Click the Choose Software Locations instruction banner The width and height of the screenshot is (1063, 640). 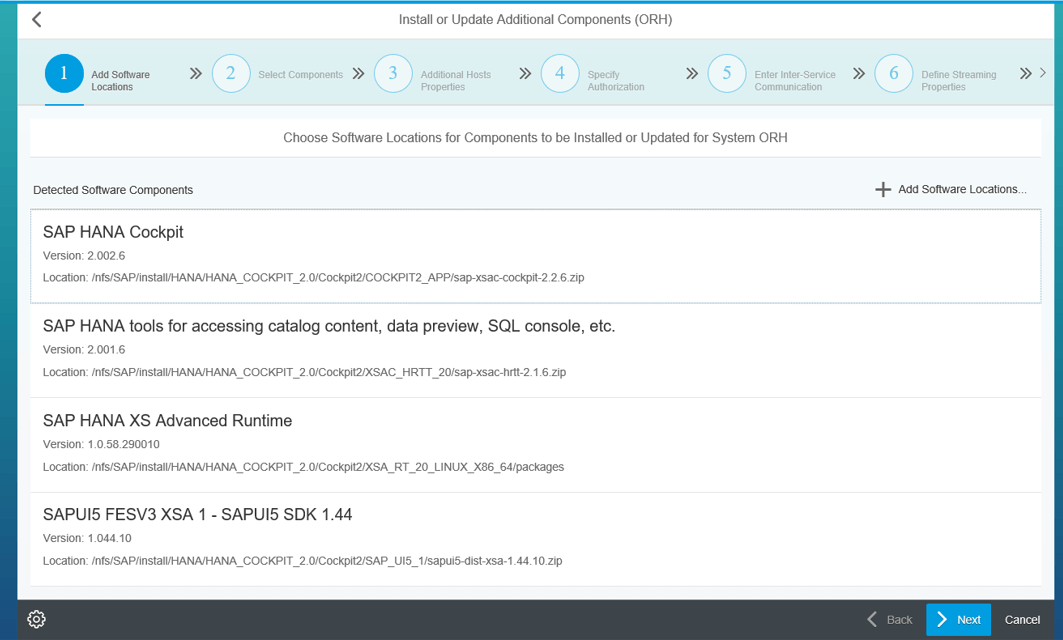536,138
